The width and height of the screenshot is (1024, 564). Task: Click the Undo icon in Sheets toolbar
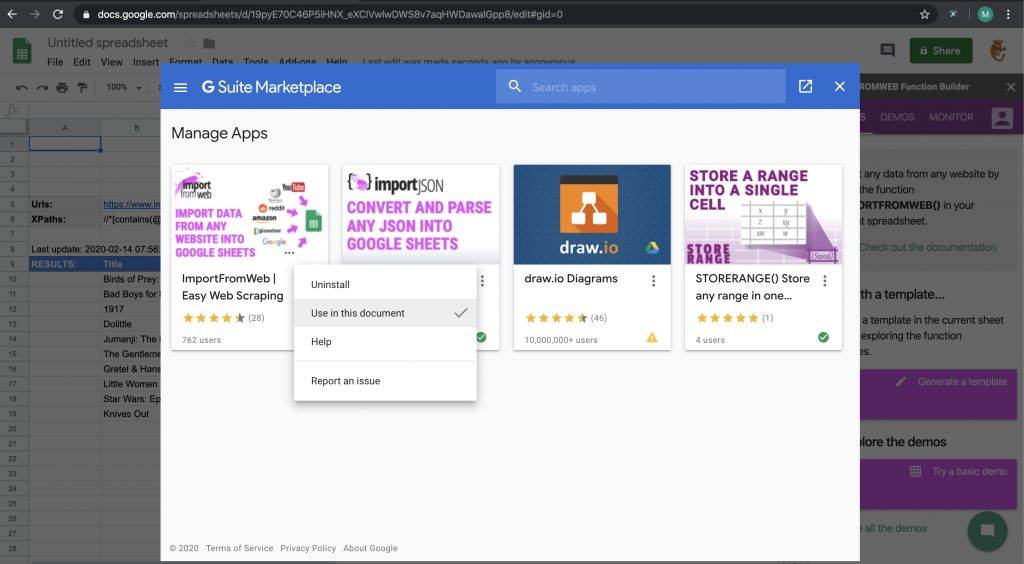click(22, 87)
